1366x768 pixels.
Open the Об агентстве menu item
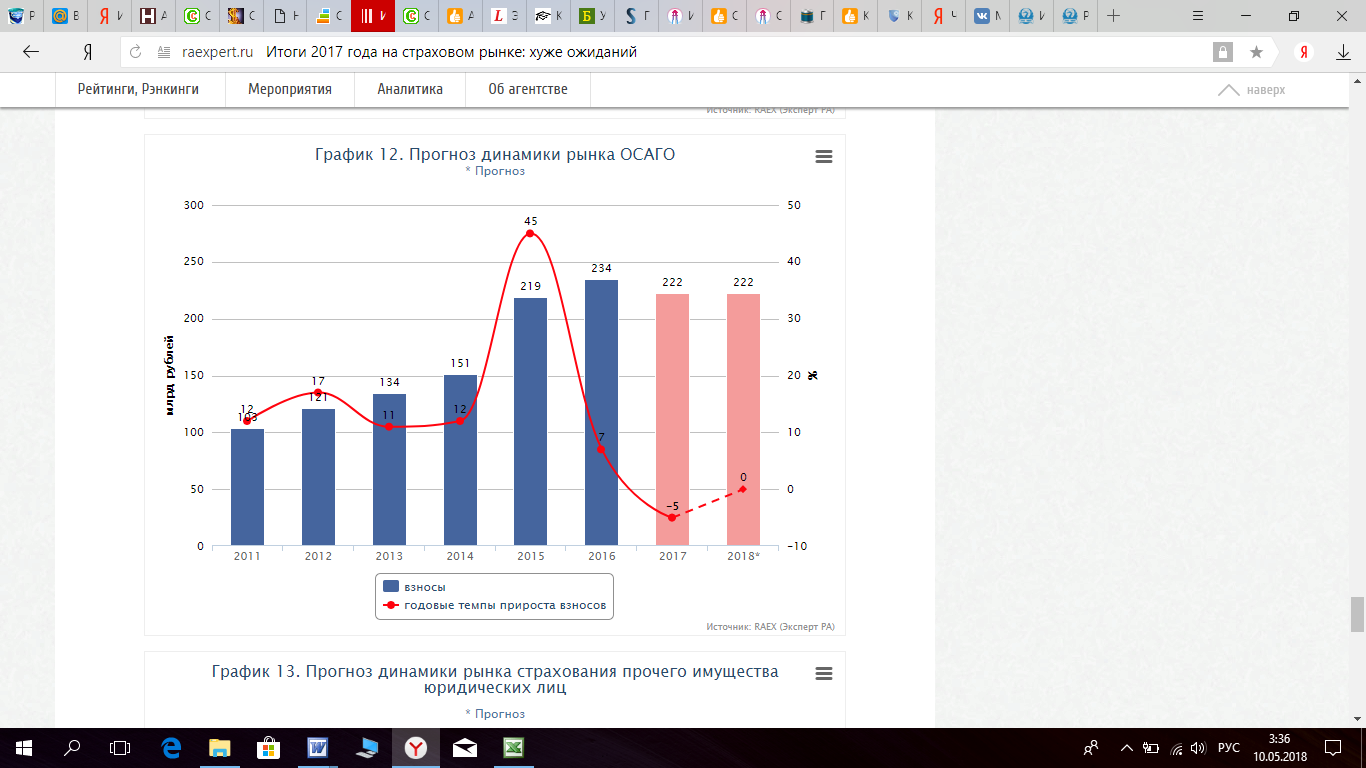click(x=528, y=89)
